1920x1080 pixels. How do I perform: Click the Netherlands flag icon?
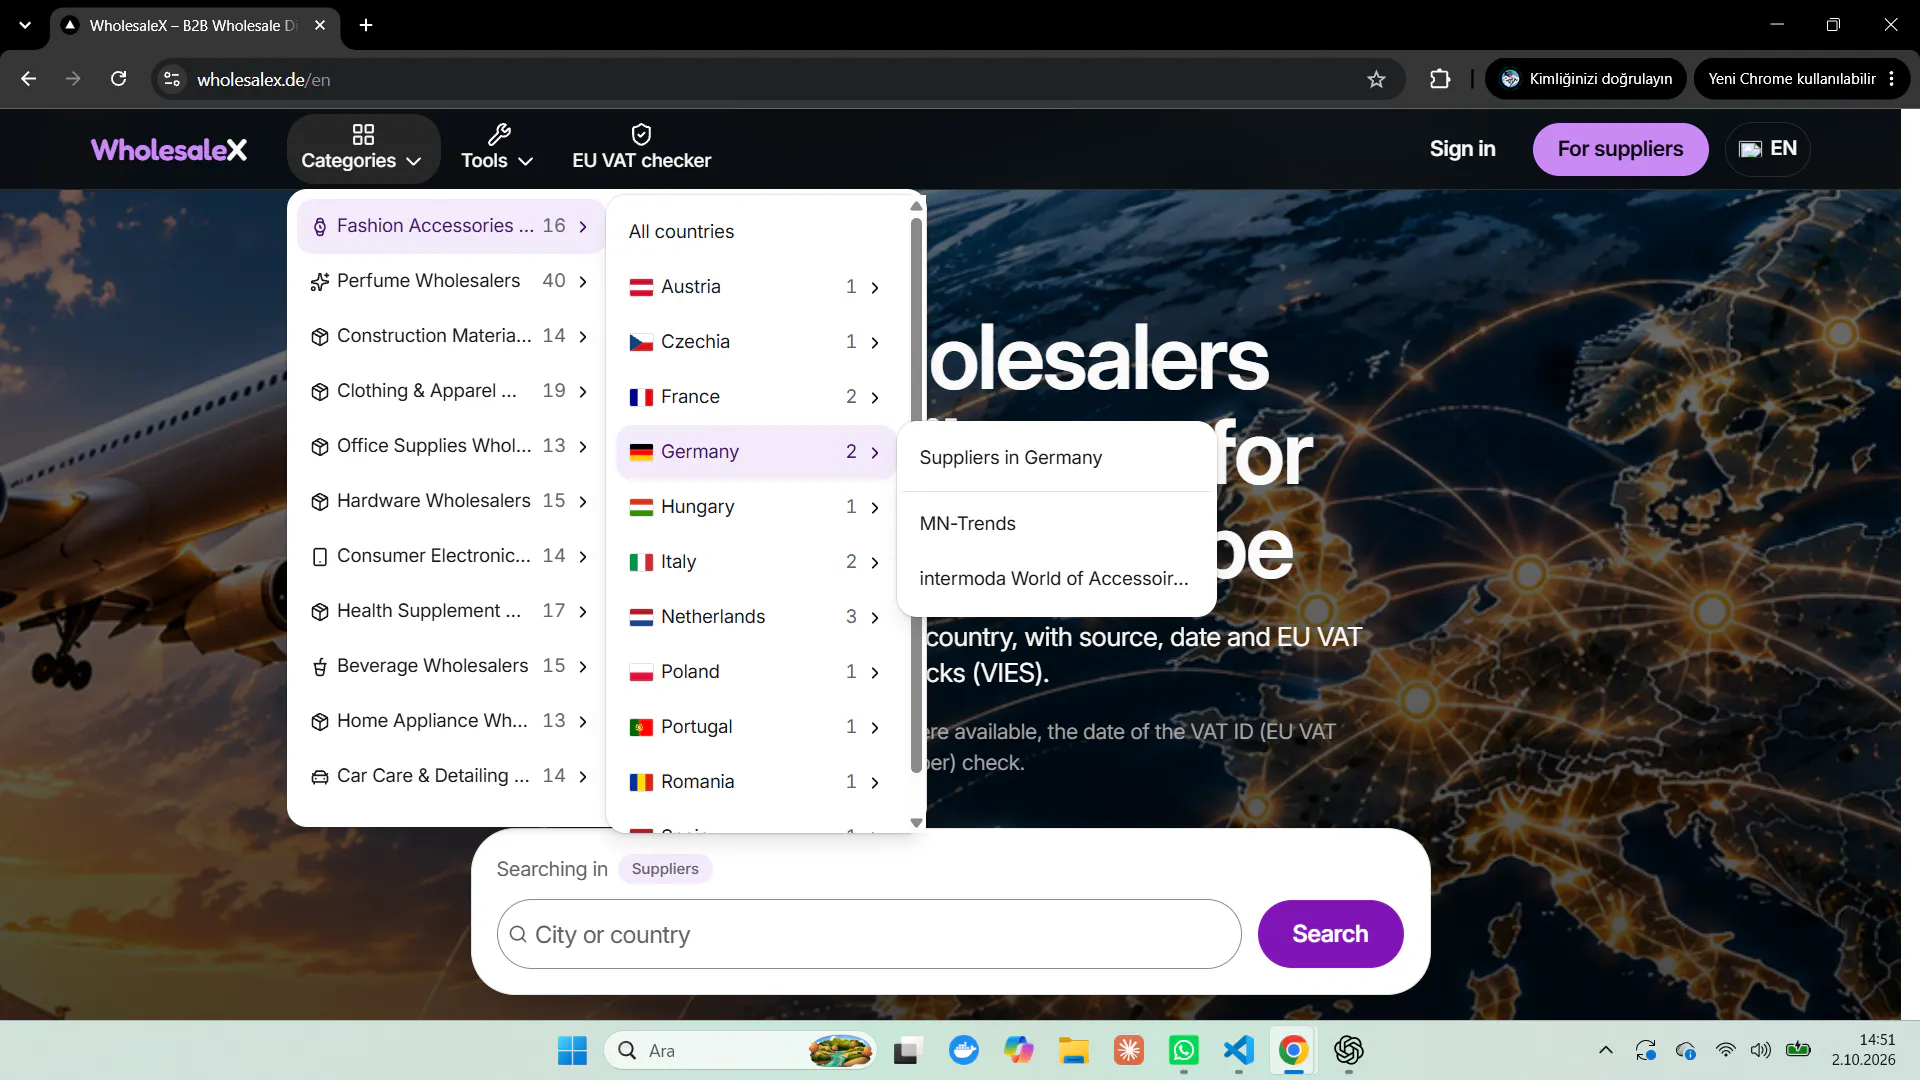pyautogui.click(x=641, y=618)
